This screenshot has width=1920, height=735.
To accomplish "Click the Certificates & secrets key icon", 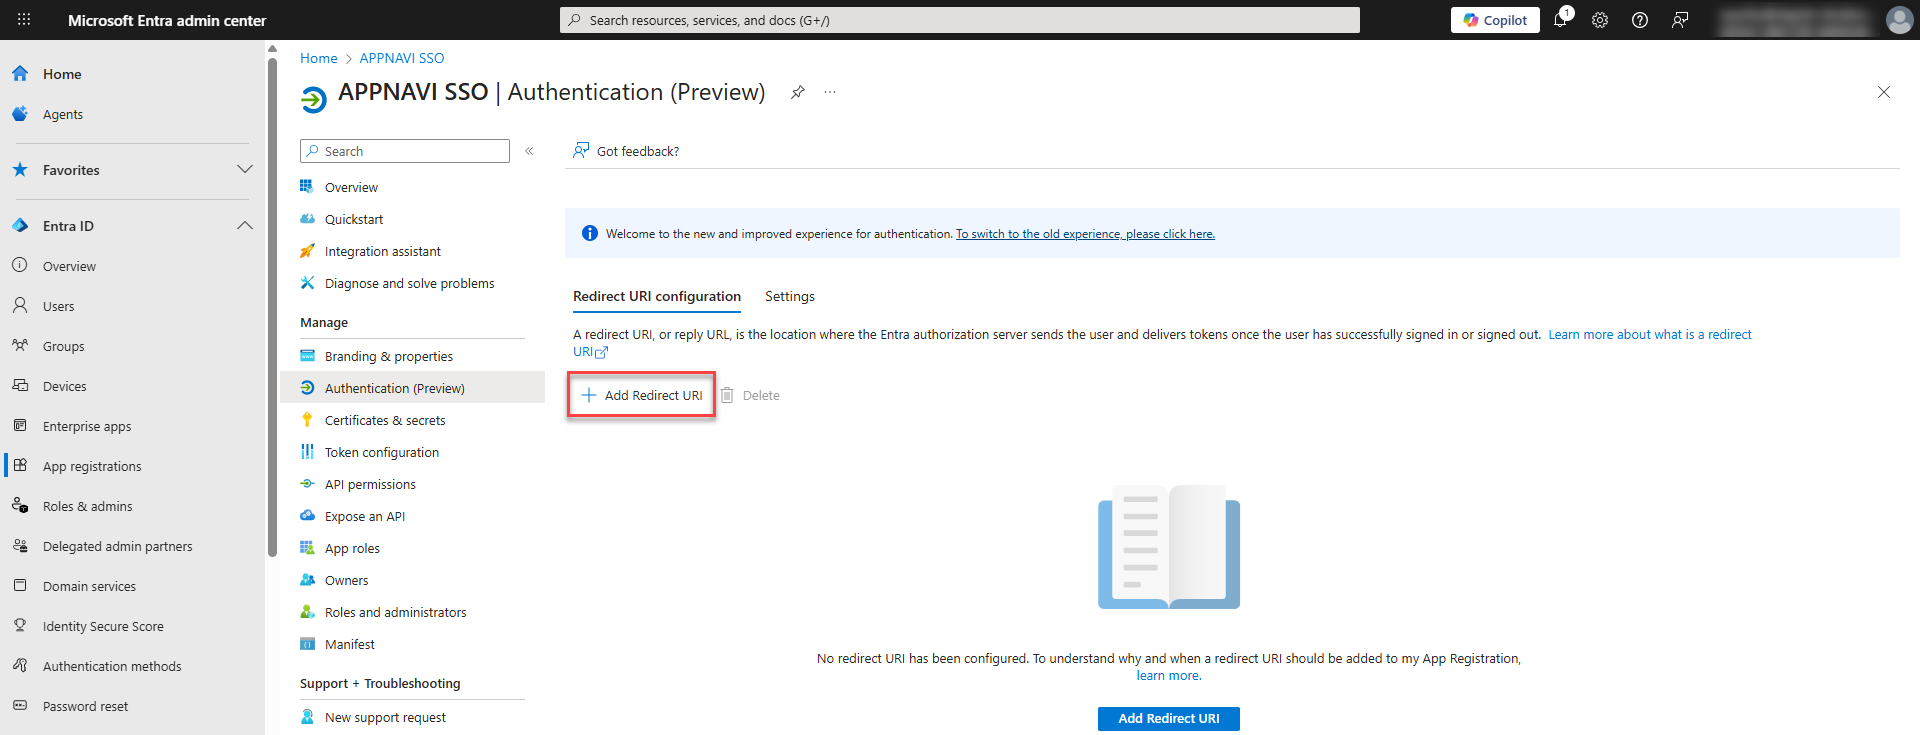I will click(x=308, y=420).
